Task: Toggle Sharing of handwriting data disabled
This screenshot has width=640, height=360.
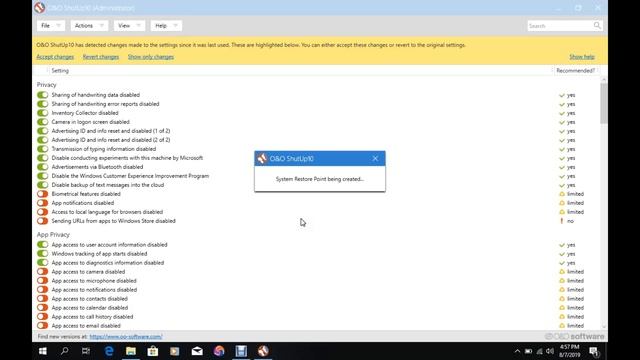Action: click(42, 95)
